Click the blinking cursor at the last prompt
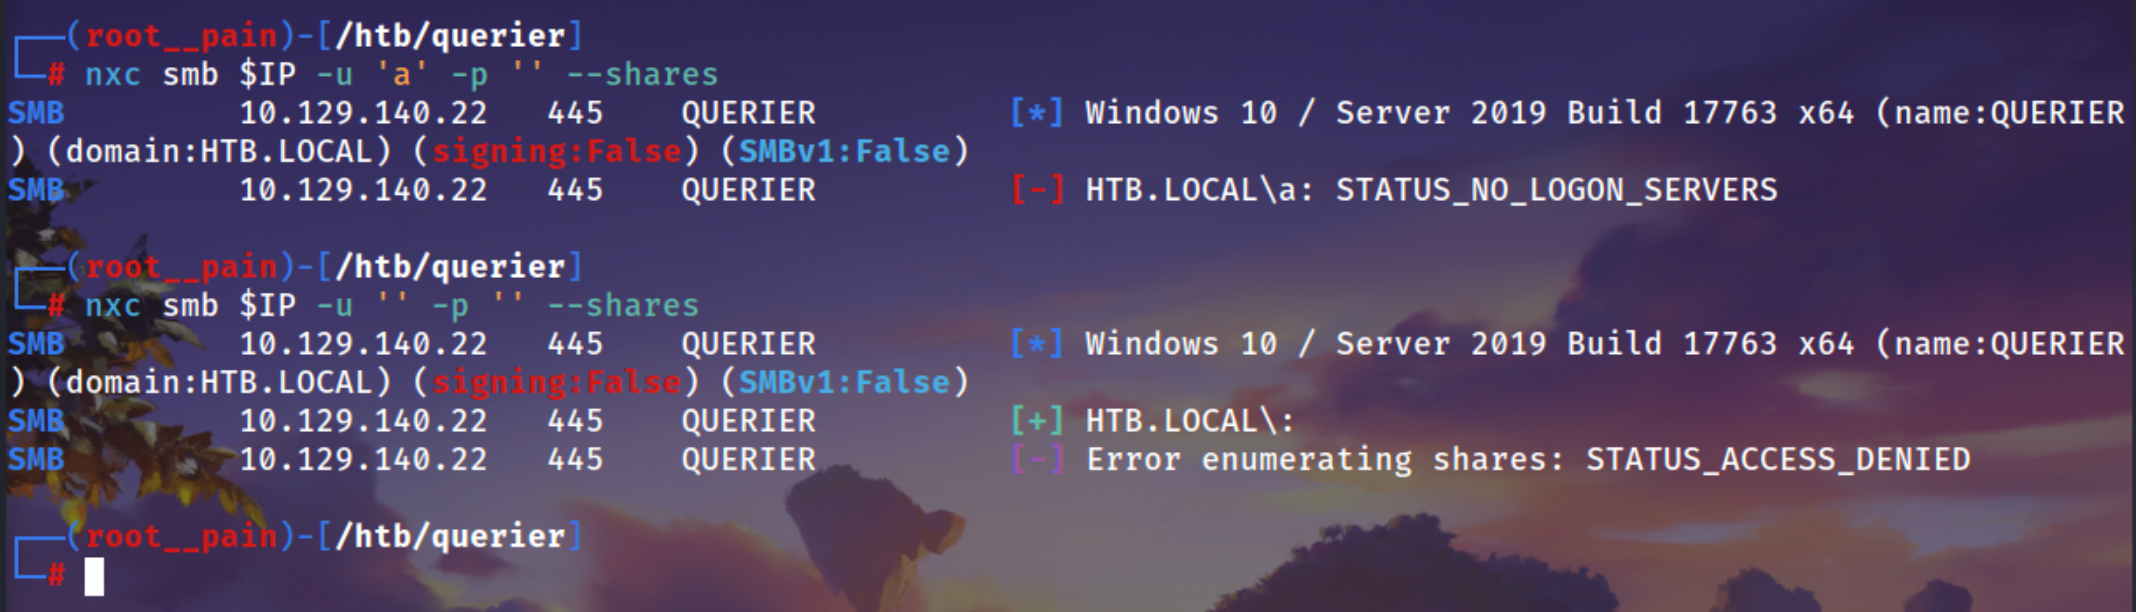2136x612 pixels. pos(94,577)
